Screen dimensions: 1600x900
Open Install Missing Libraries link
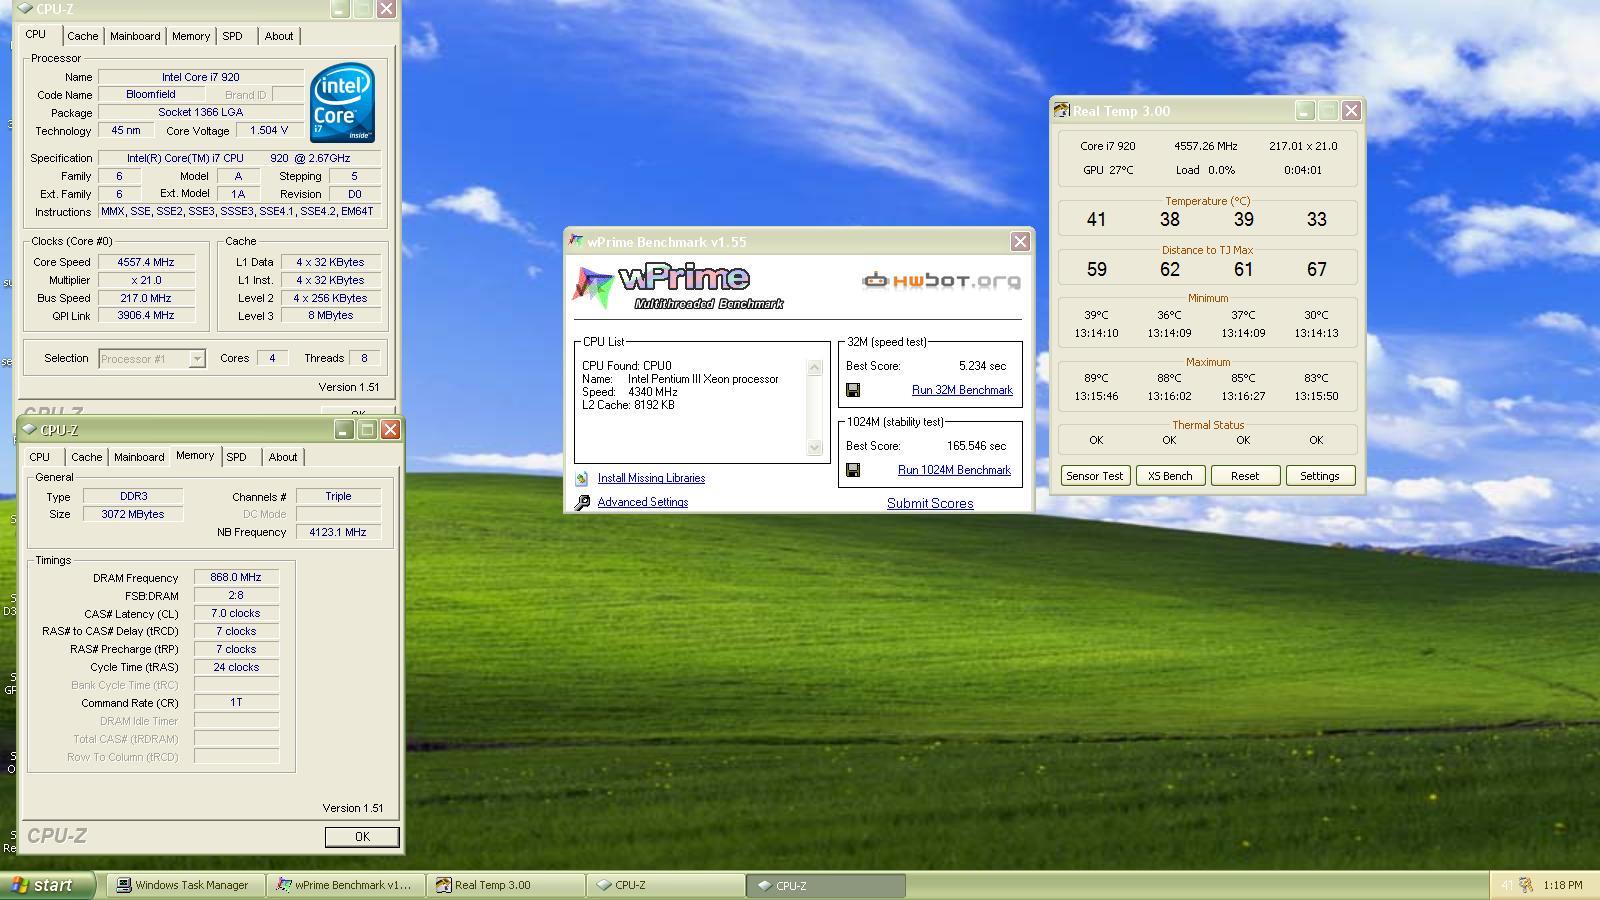(x=651, y=478)
